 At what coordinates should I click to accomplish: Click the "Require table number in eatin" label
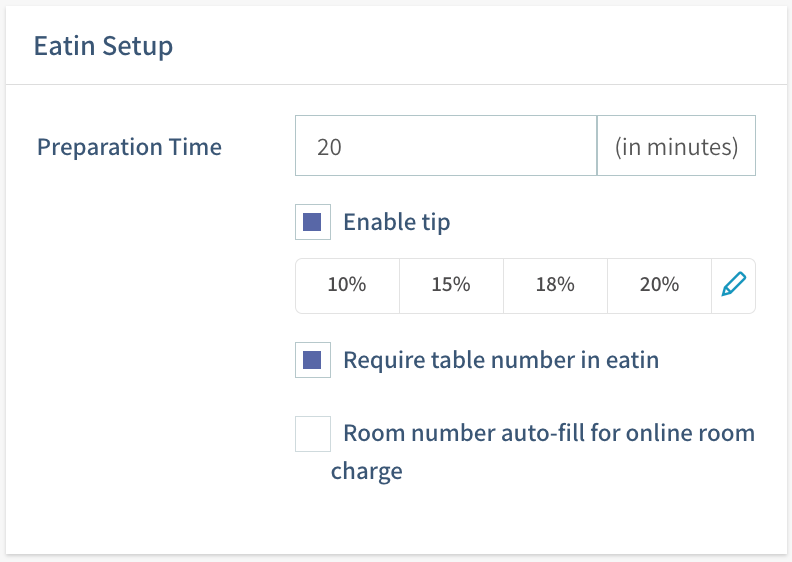[x=500, y=360]
